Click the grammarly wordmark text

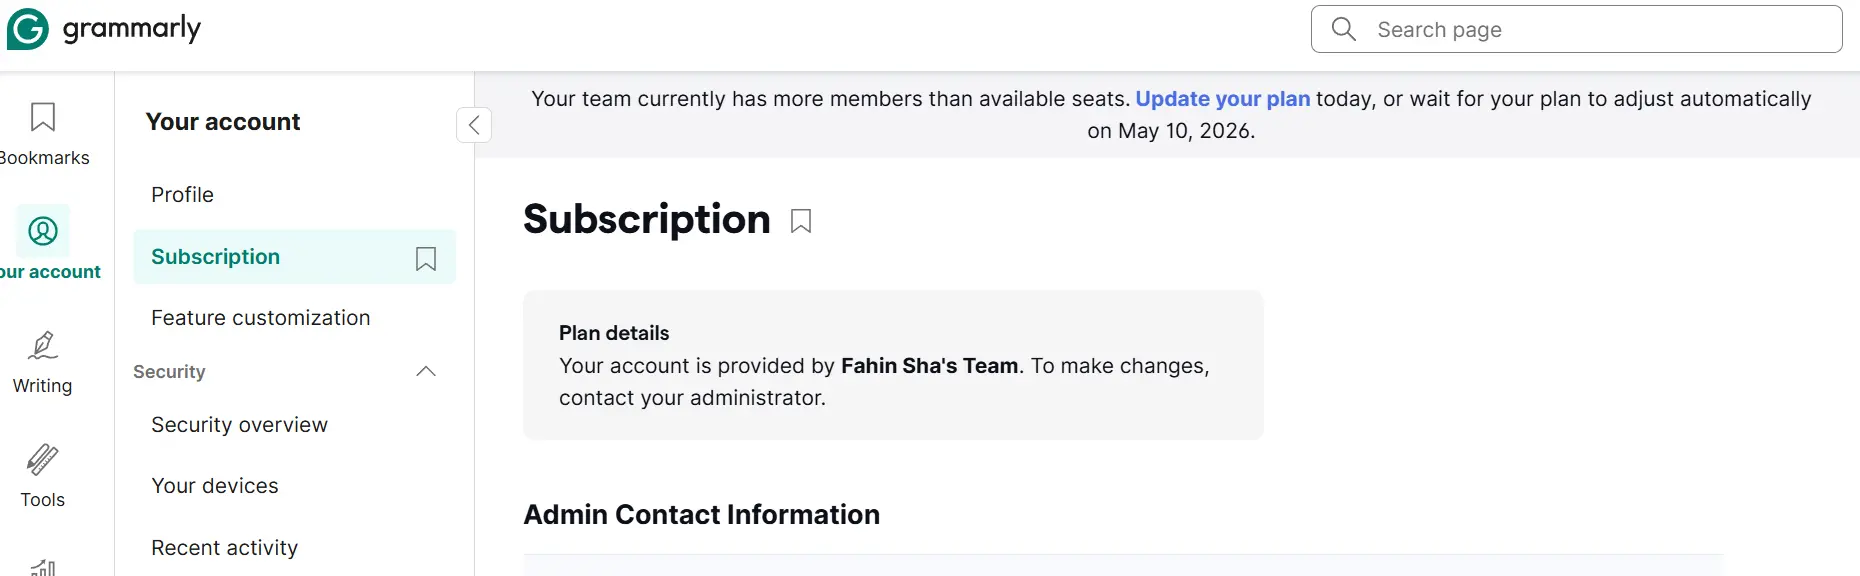point(132,29)
